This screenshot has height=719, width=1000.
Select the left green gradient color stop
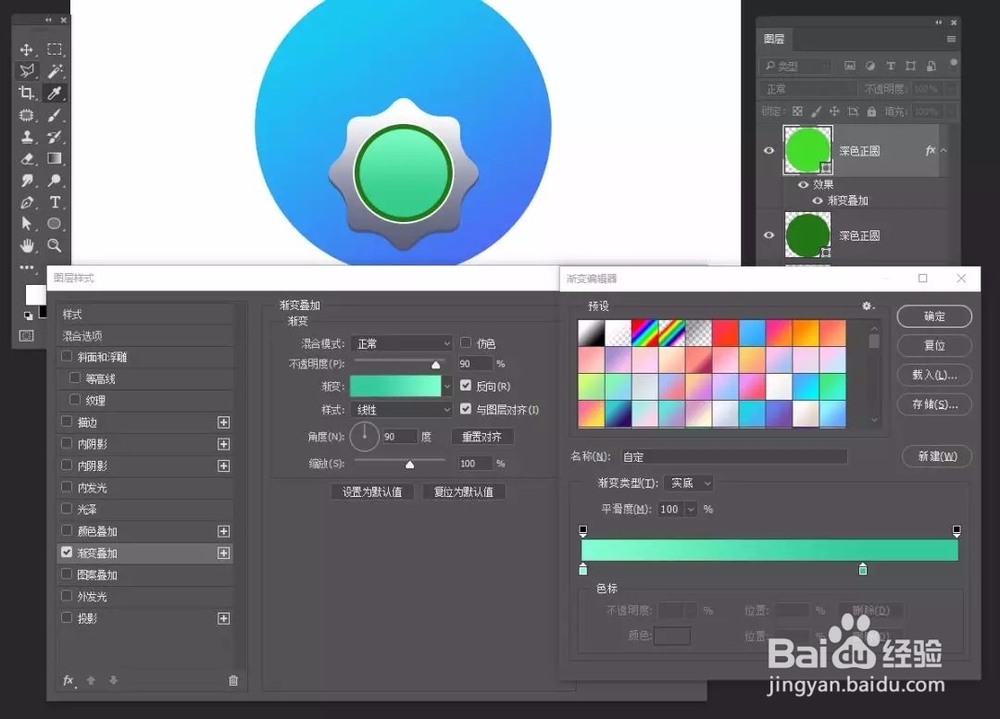click(x=583, y=569)
